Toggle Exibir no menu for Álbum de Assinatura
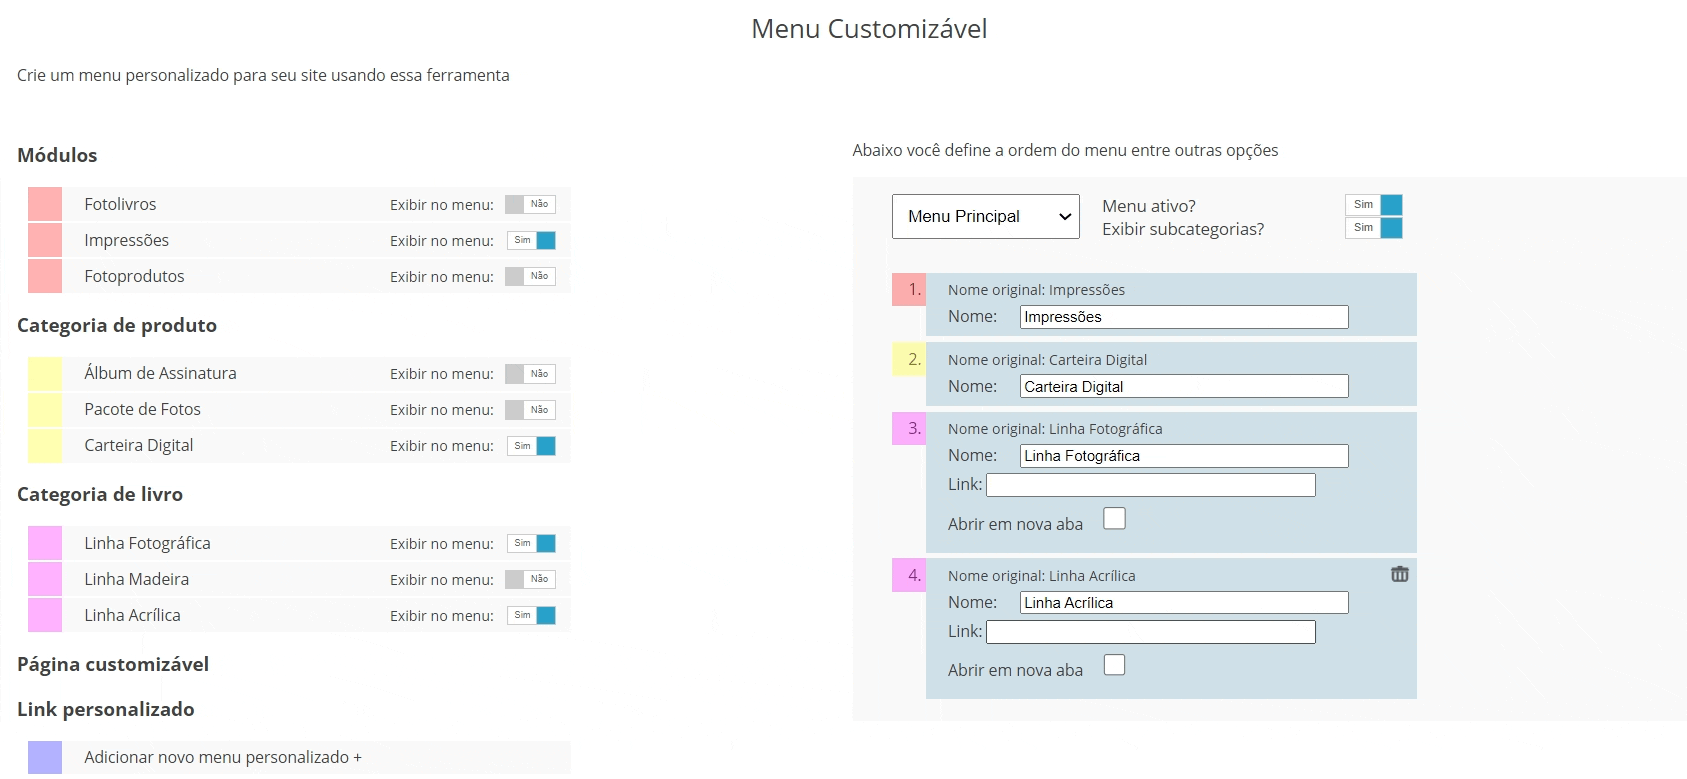This screenshot has width=1687, height=779. pos(530,374)
